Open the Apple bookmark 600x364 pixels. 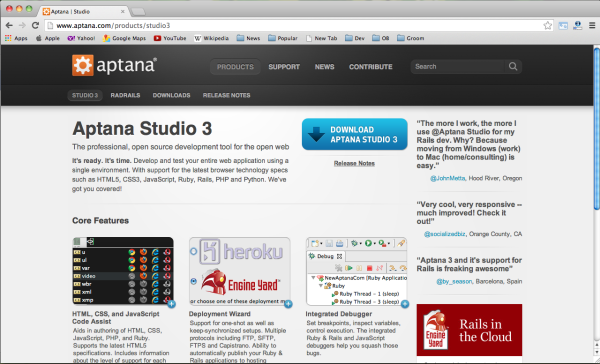(47, 38)
